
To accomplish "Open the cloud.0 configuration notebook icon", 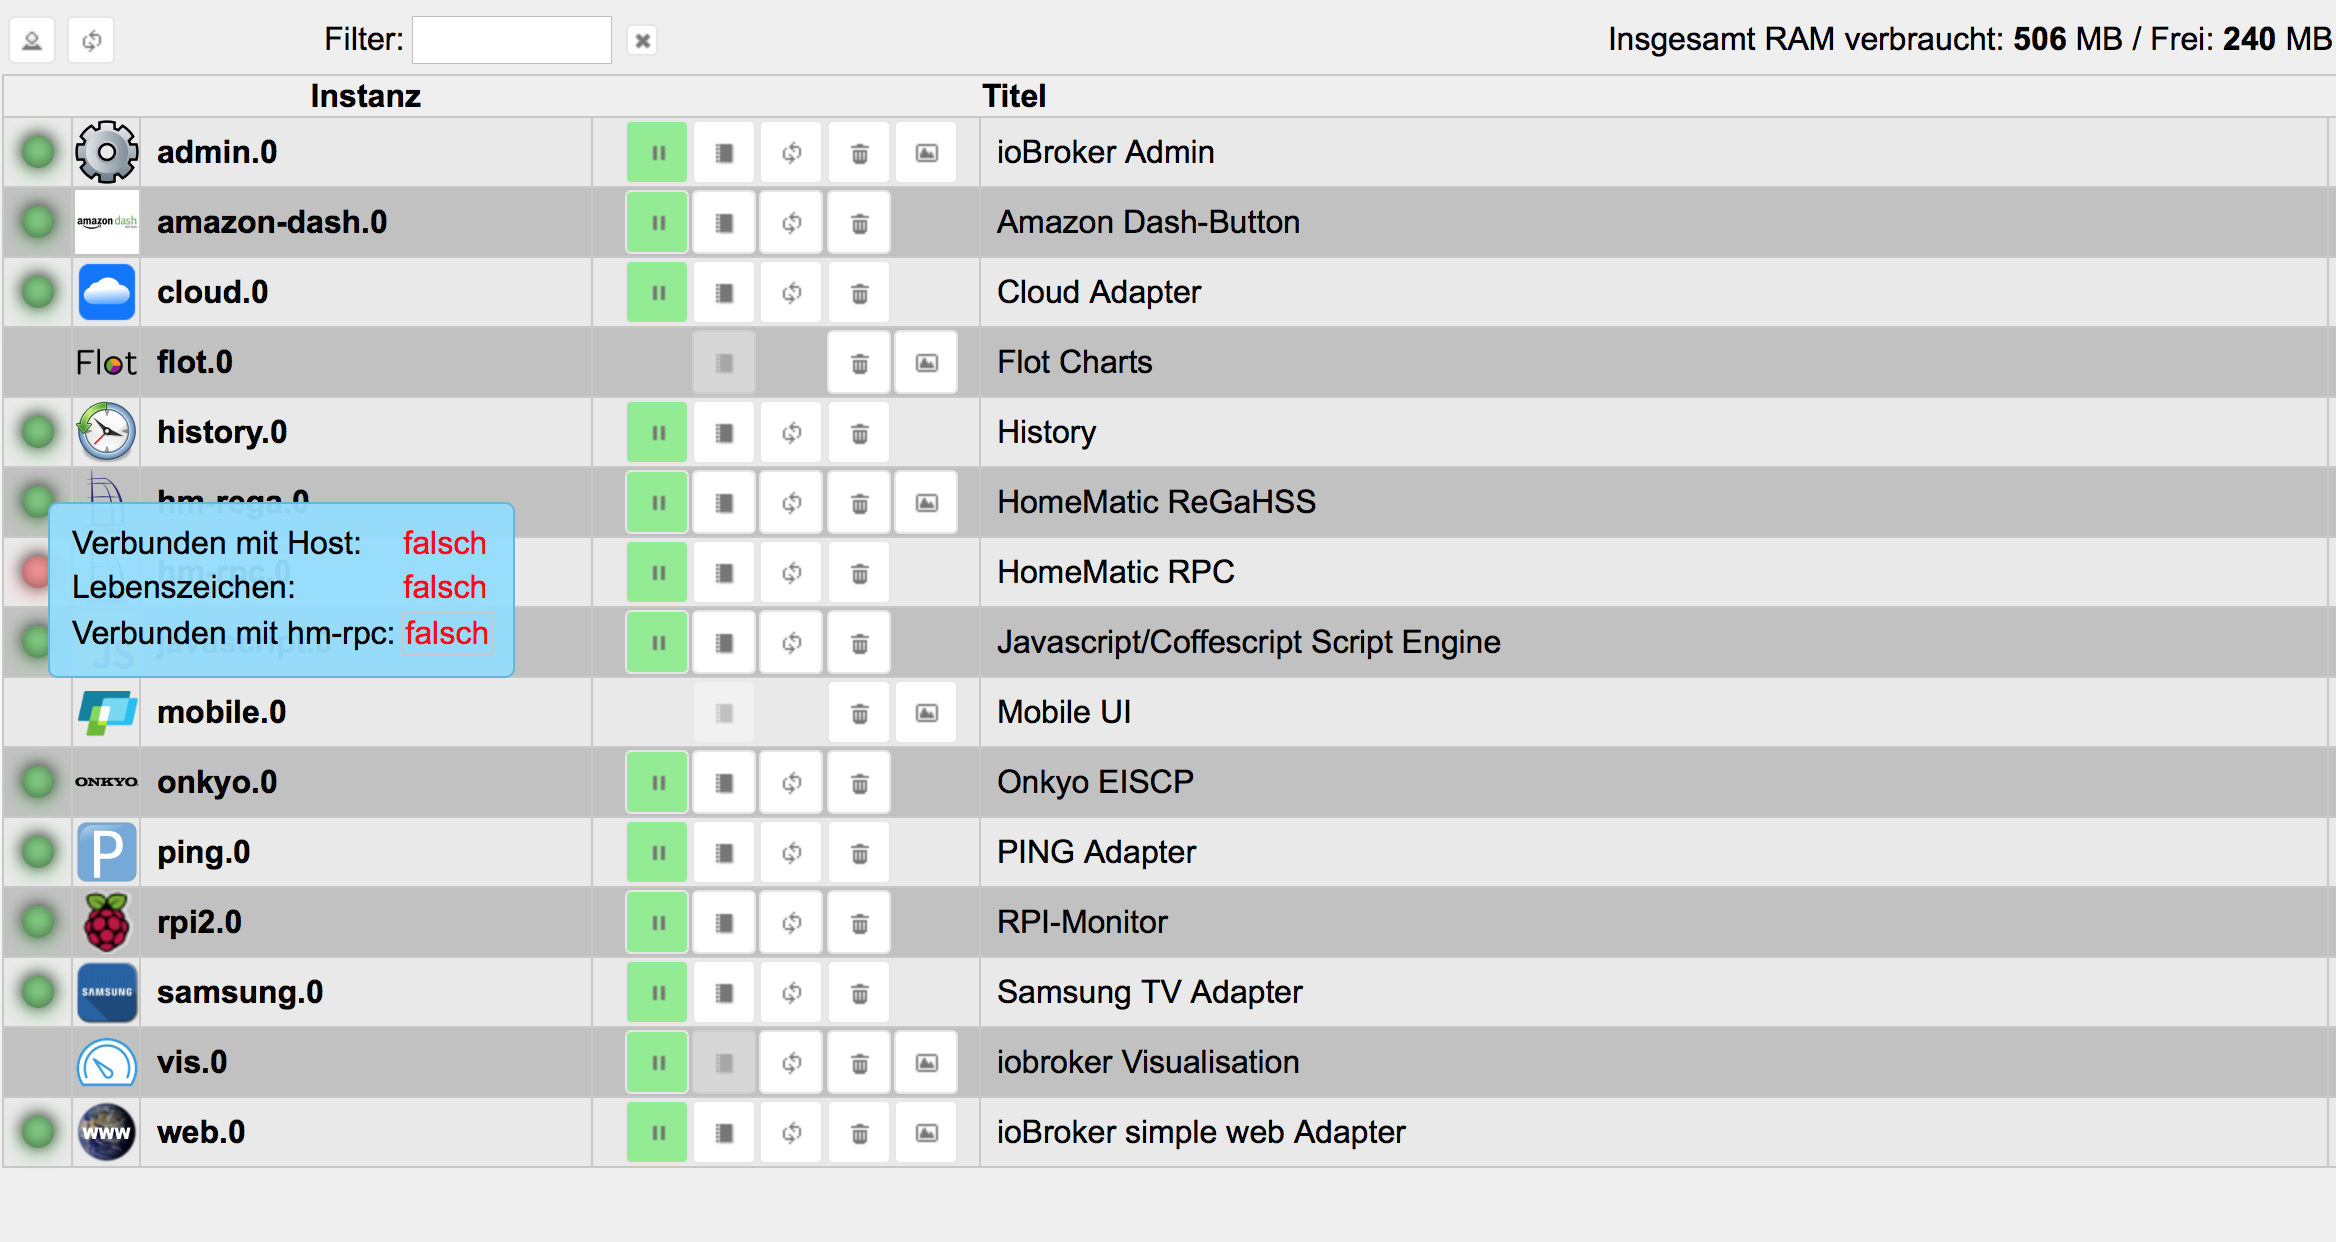I will click(x=724, y=293).
